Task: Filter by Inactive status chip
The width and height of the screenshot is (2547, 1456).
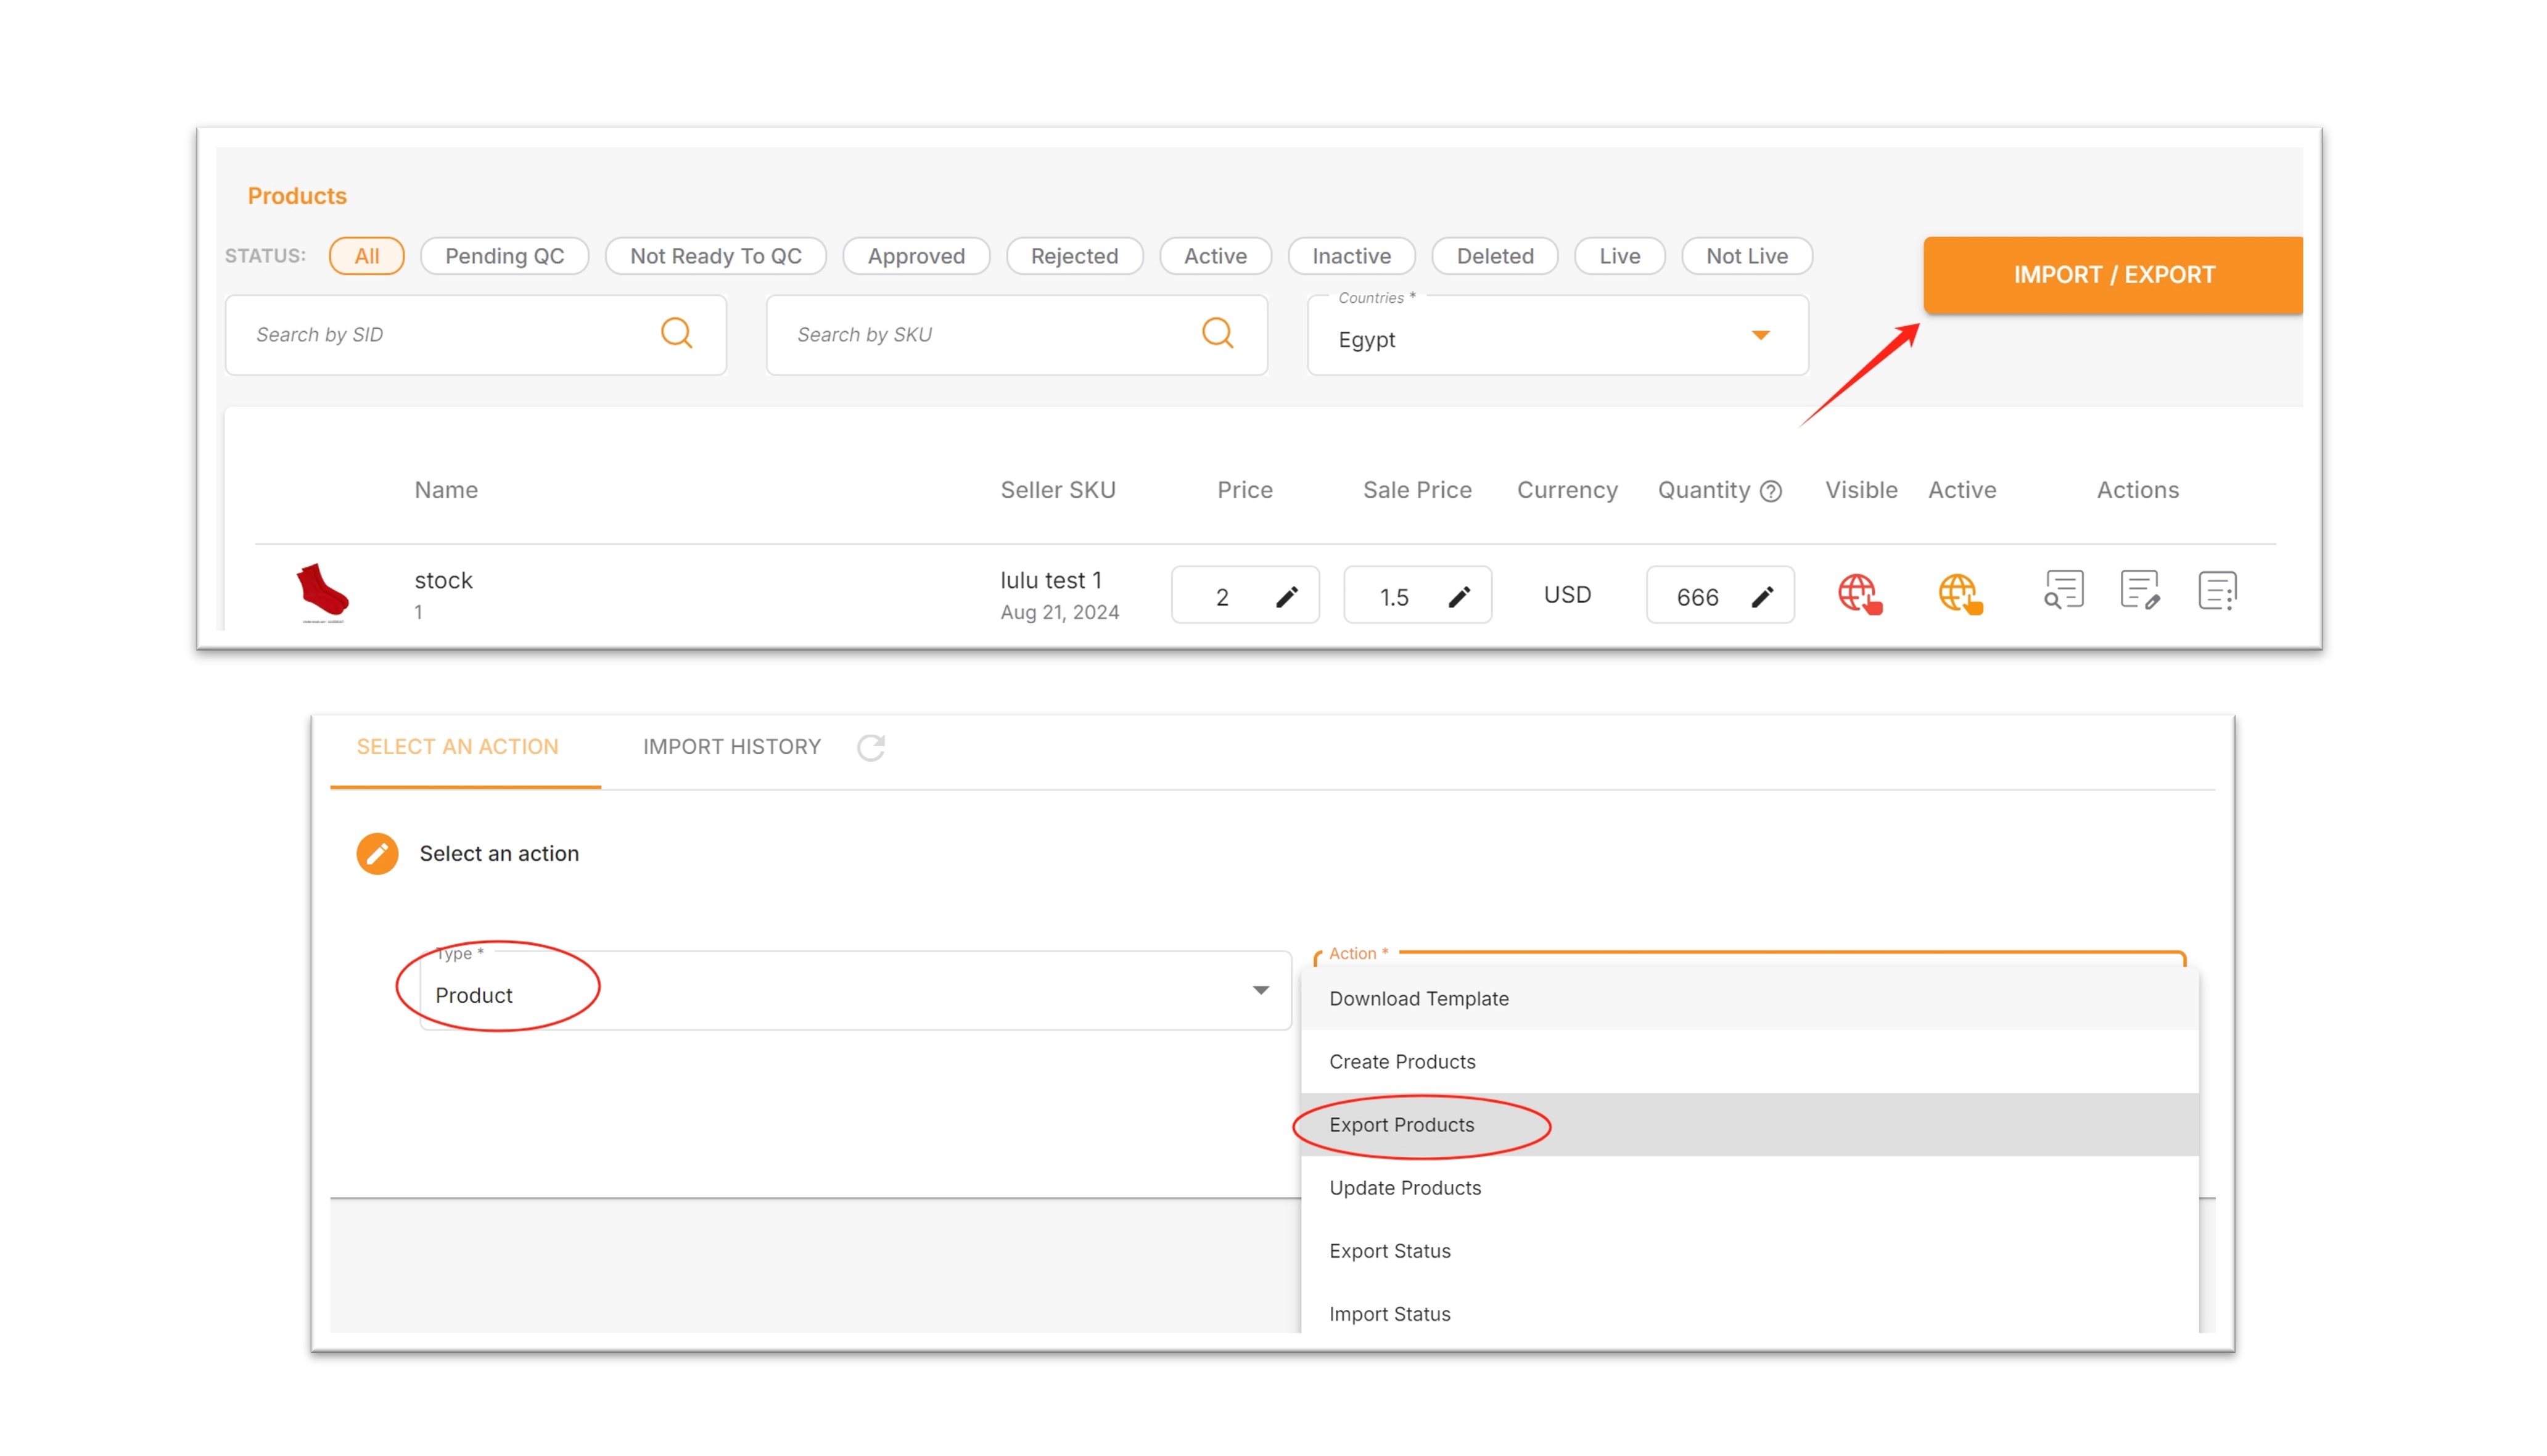Action: coord(1351,256)
